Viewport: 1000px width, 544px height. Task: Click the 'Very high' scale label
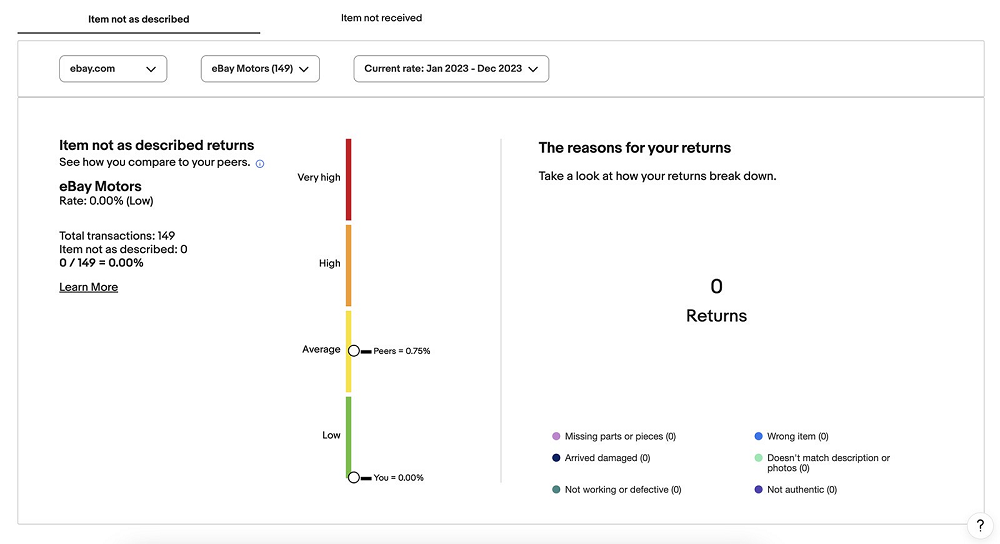point(319,177)
